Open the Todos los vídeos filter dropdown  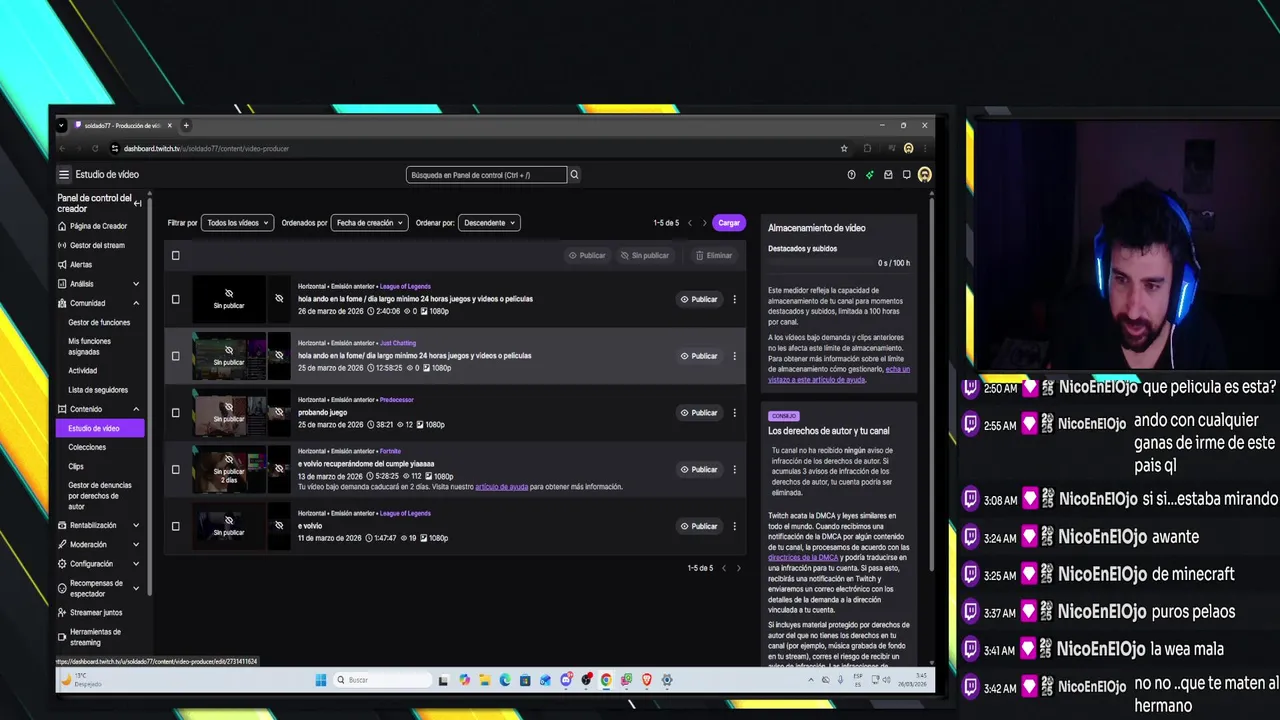[x=238, y=223]
